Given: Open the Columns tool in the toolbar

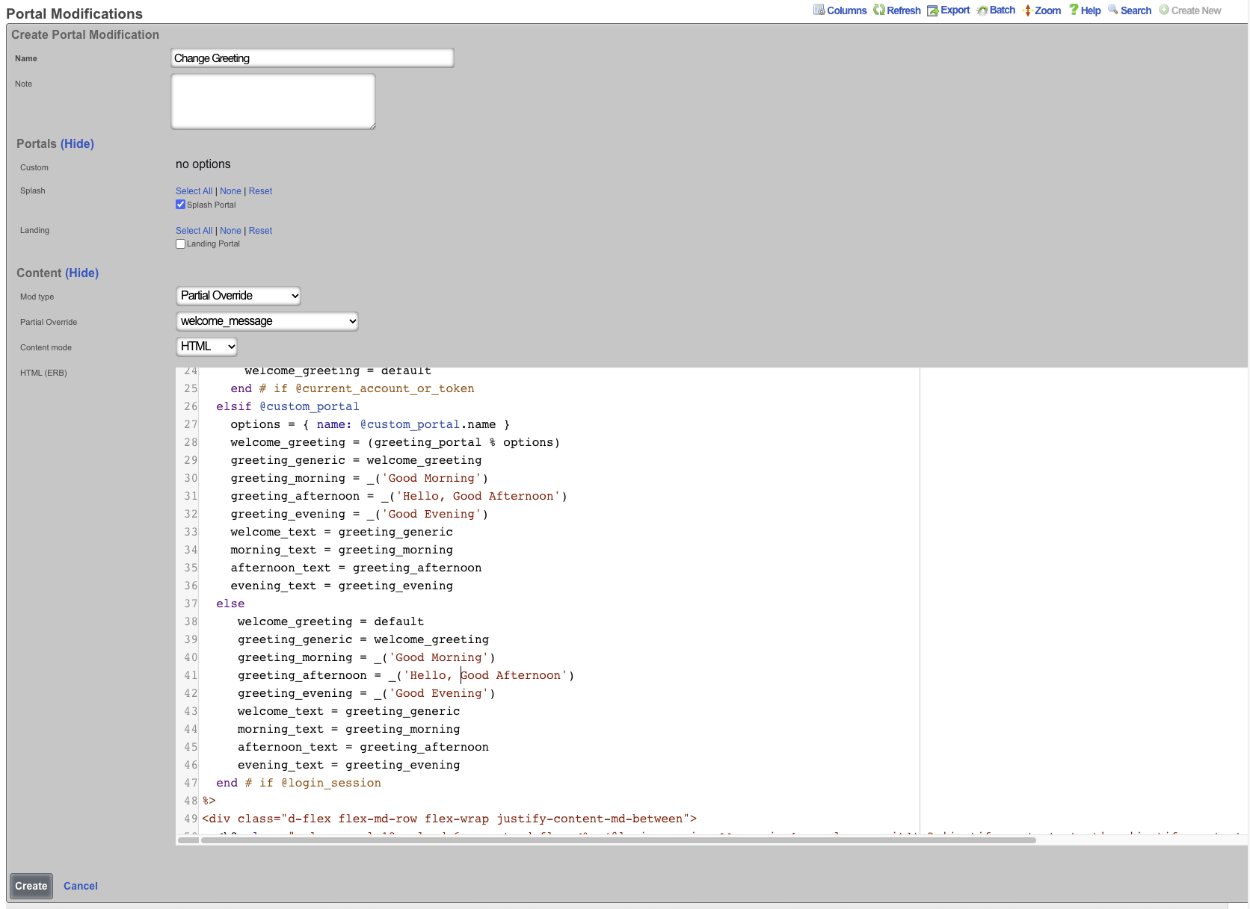Looking at the screenshot, I should coord(840,10).
